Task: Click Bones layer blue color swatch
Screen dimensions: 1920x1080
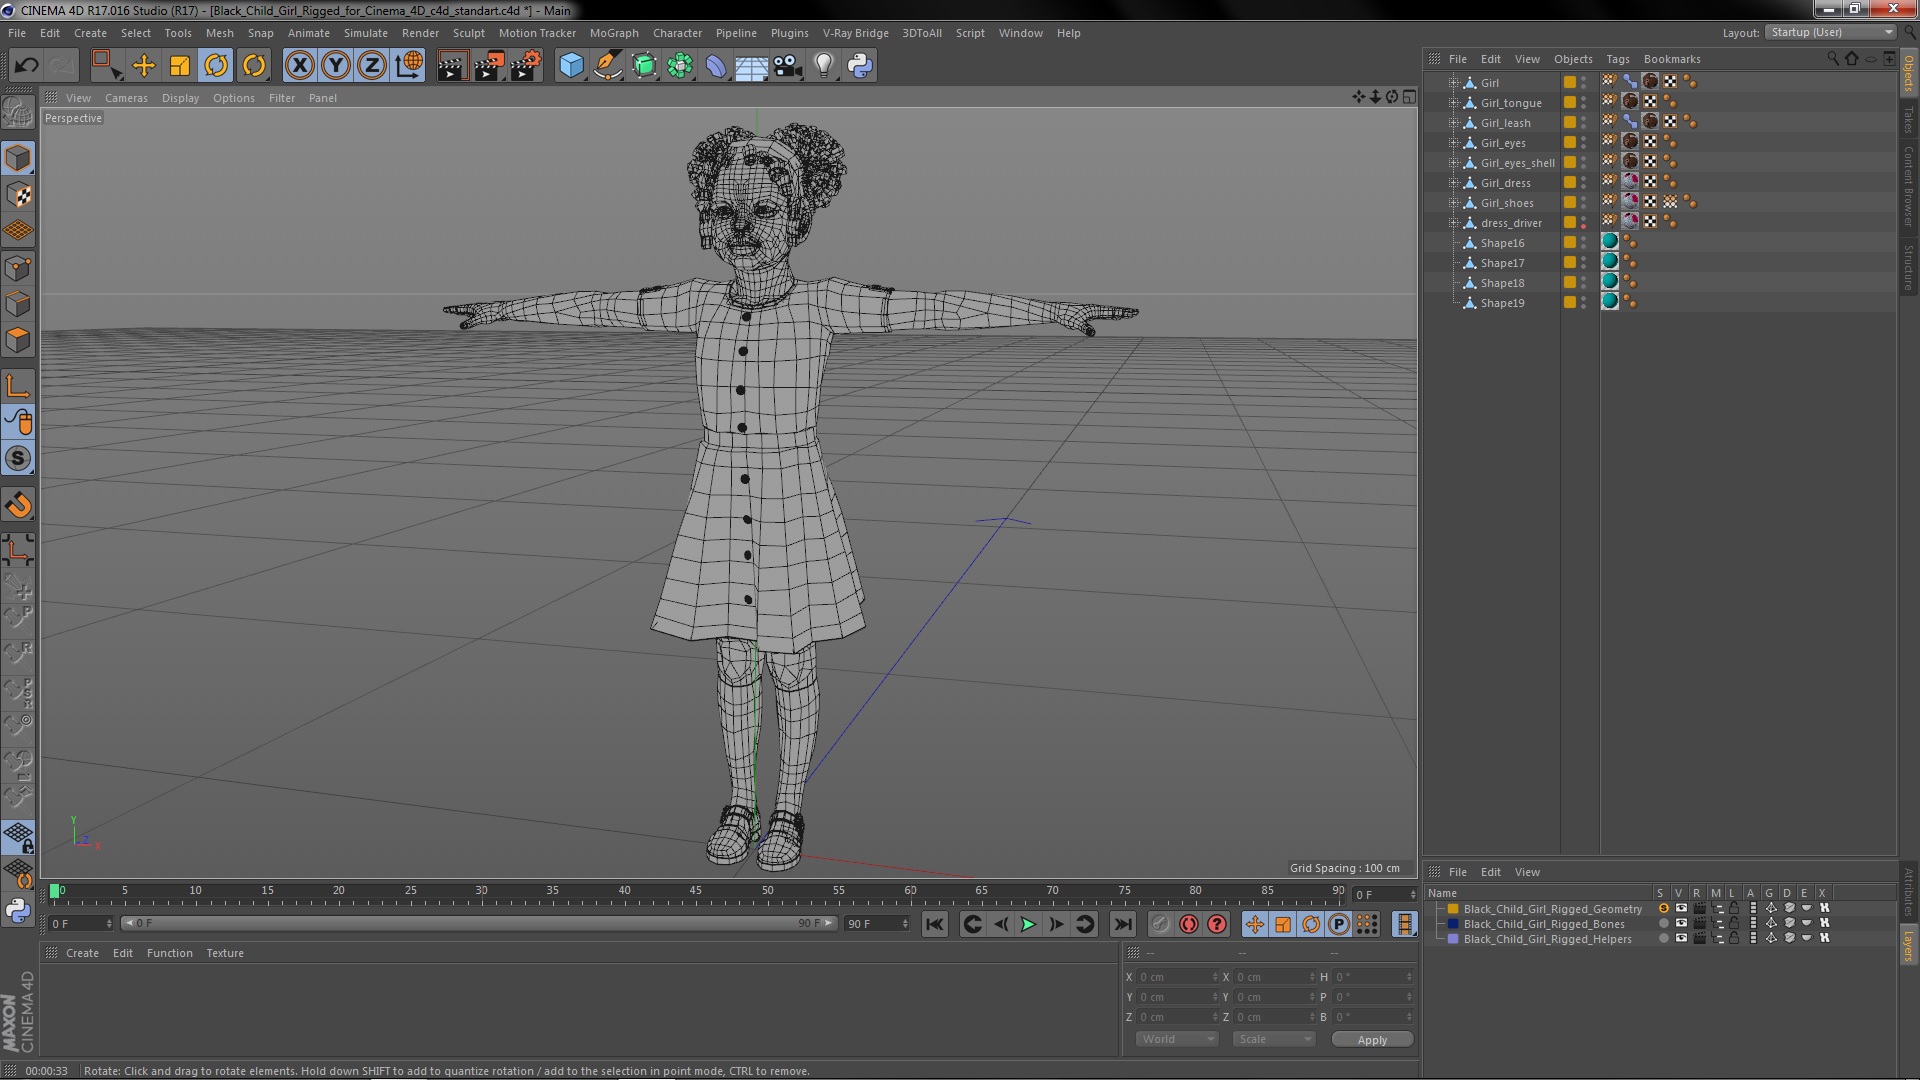Action: (x=1453, y=924)
